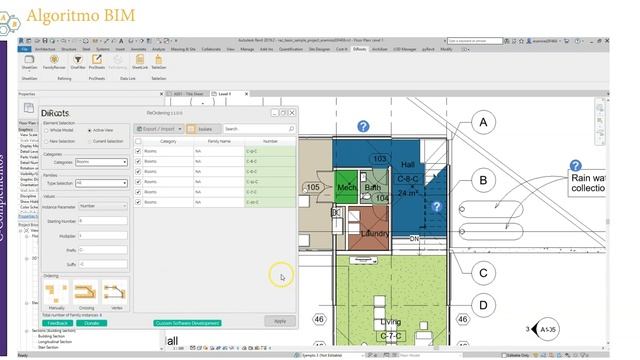Click the section marker A135
Image resolution: width=640 pixels, height=360 pixels.
[547, 329]
